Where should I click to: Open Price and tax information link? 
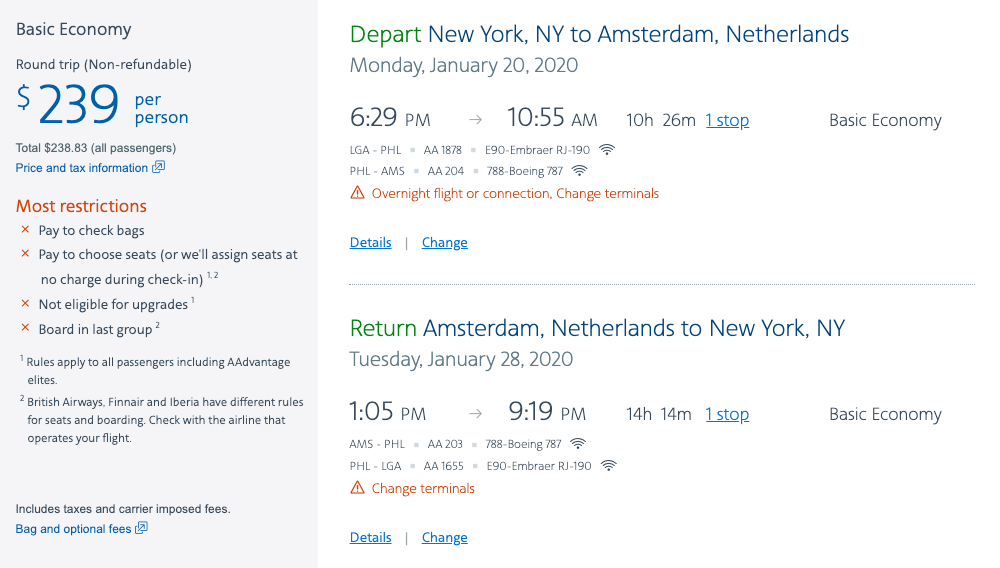coord(82,168)
